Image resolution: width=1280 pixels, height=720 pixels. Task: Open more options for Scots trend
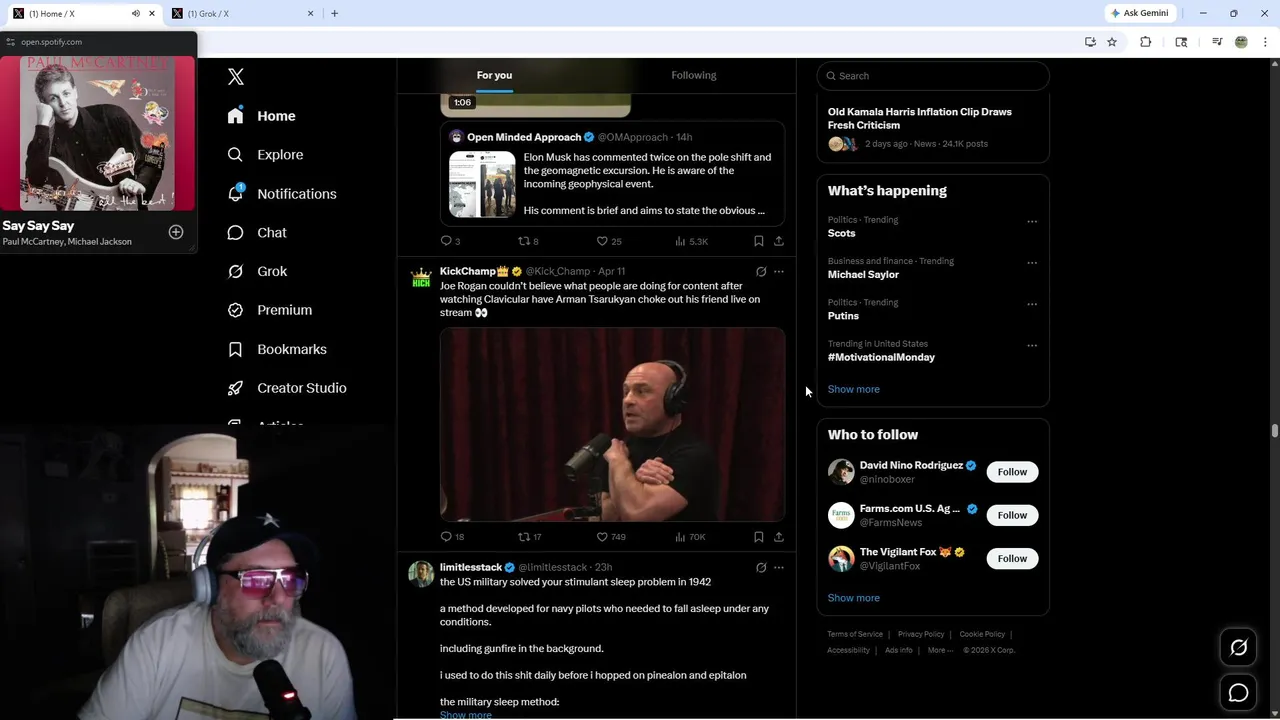(1032, 222)
